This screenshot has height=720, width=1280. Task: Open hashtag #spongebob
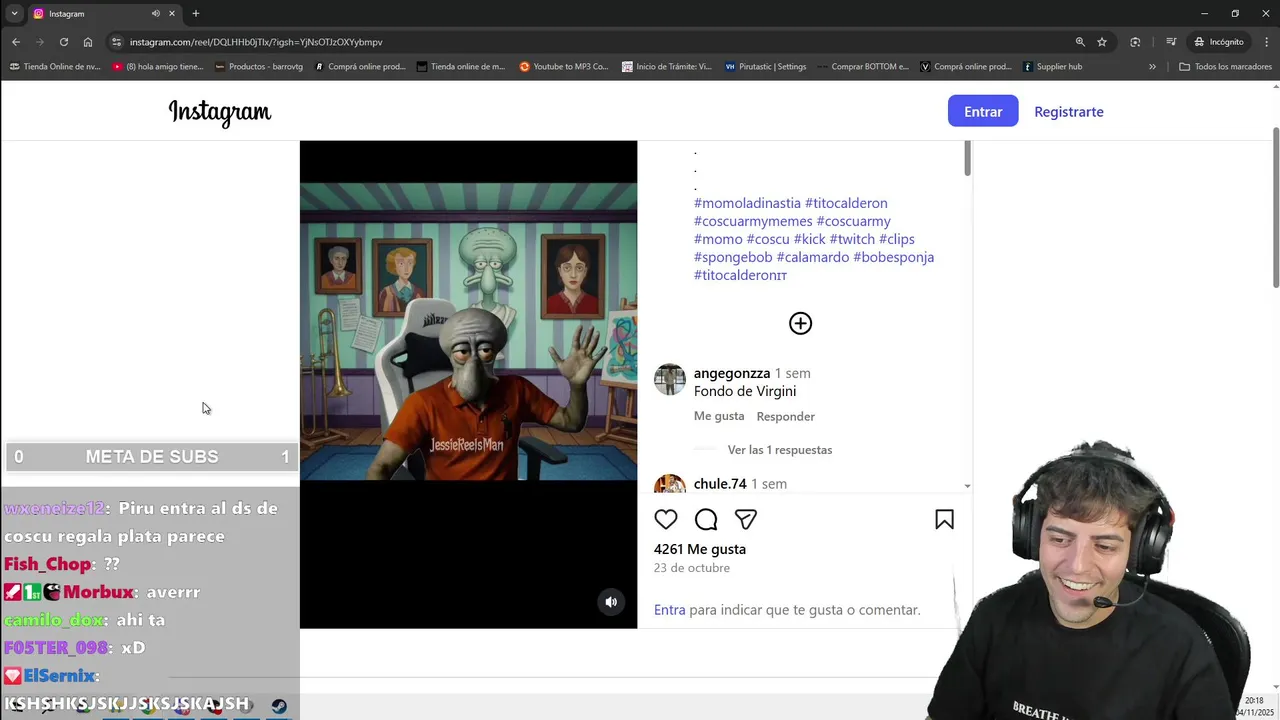[x=733, y=257]
